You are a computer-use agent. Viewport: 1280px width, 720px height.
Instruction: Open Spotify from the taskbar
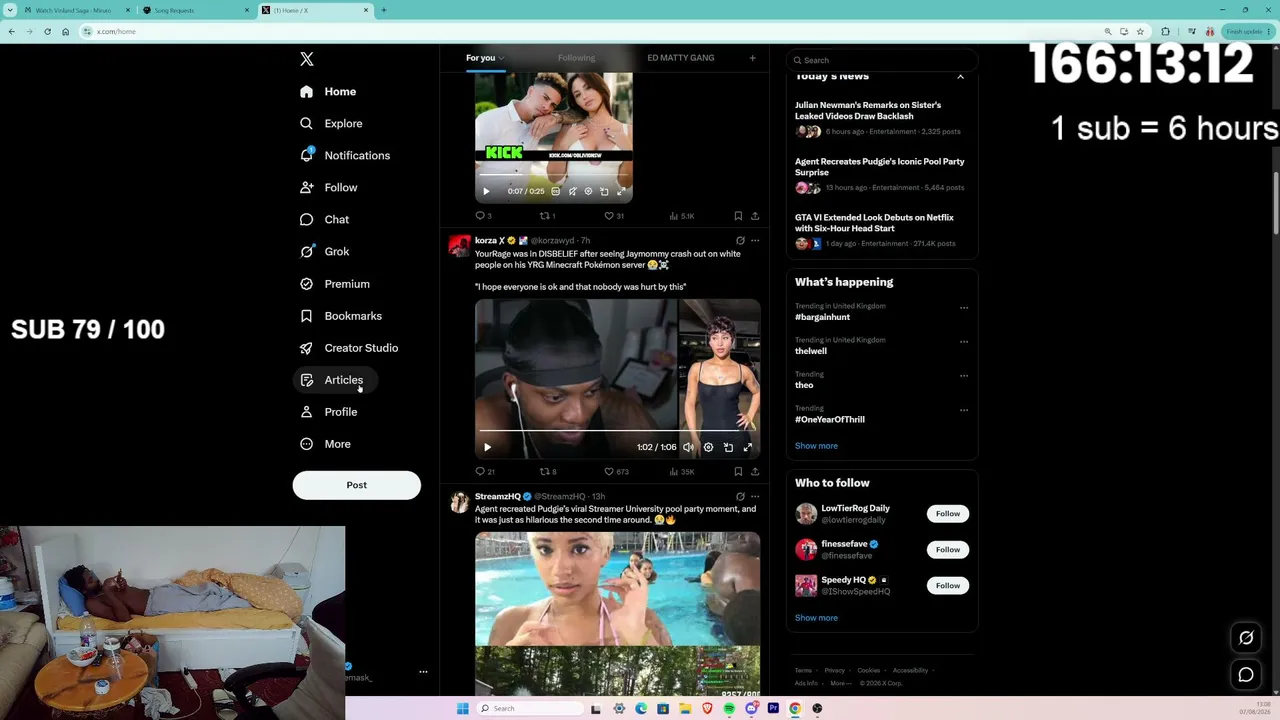pyautogui.click(x=729, y=708)
